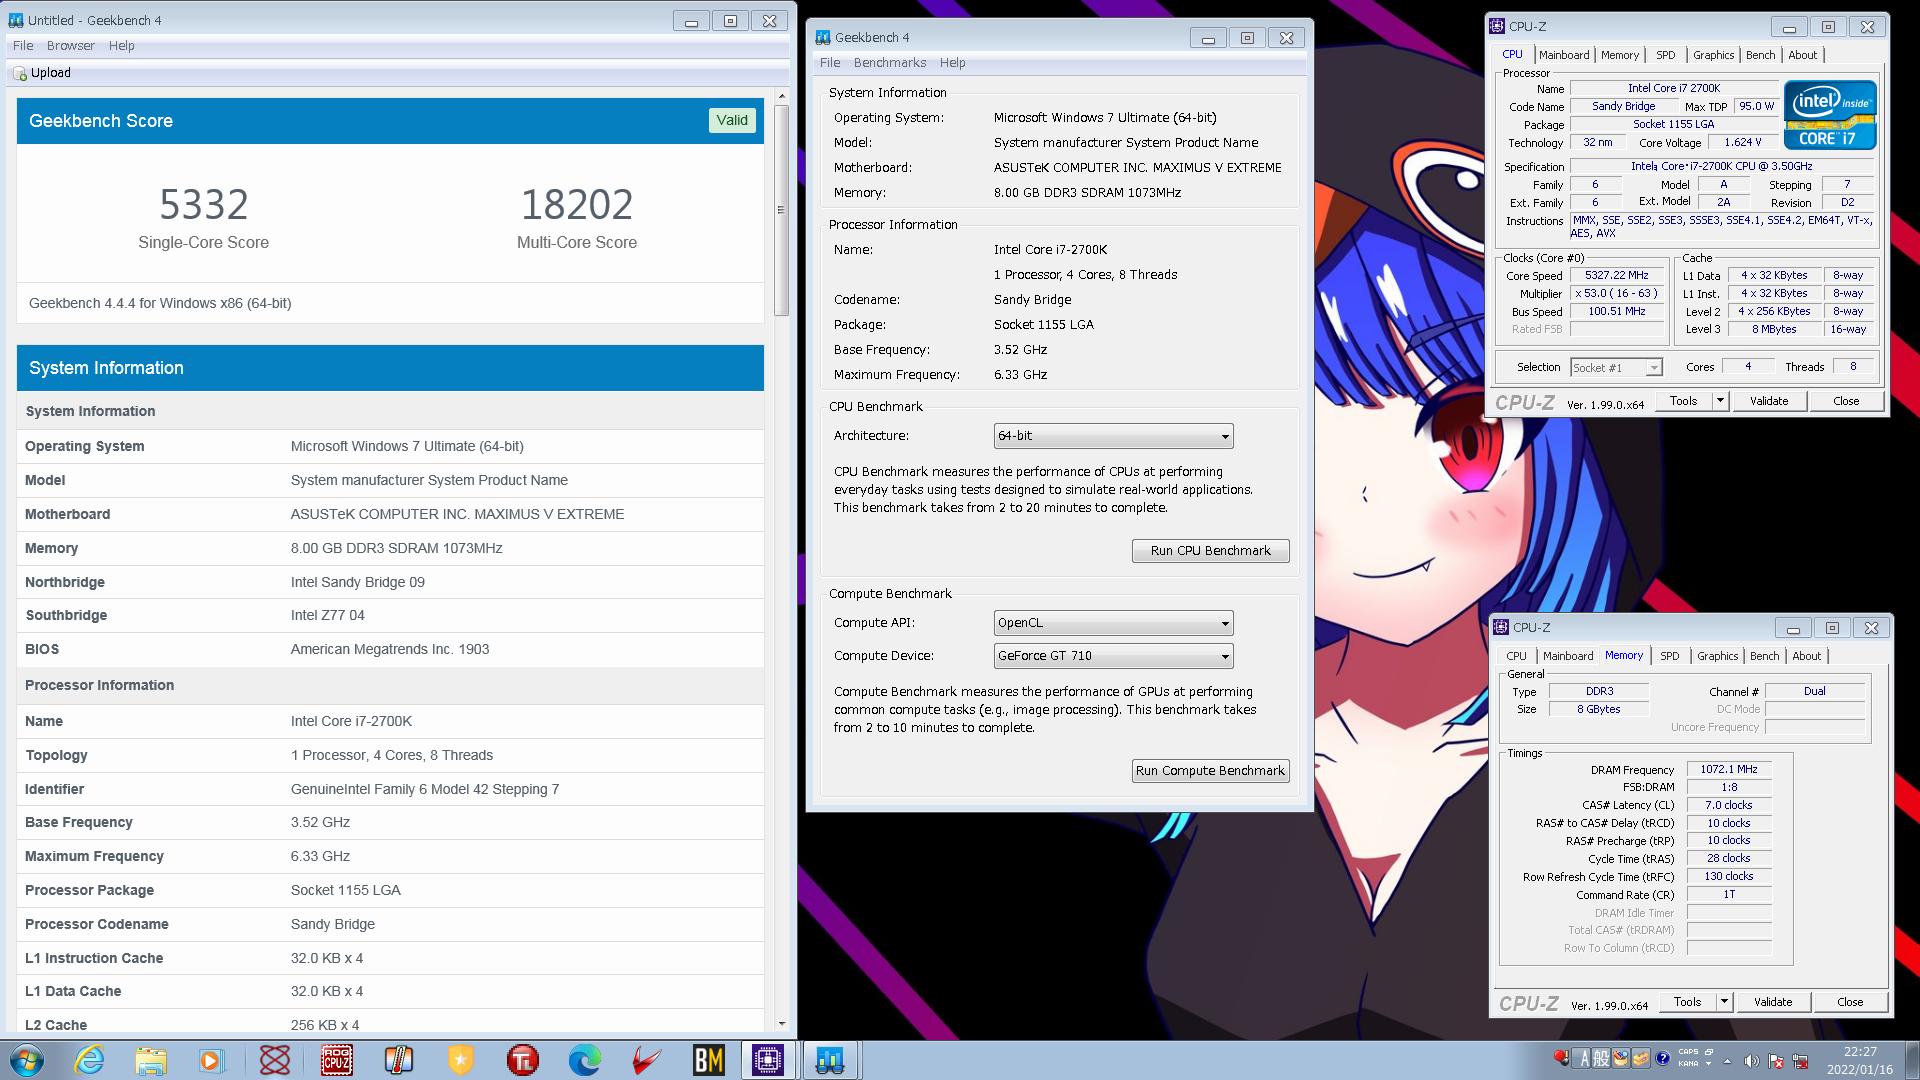Click Run Compute Benchmark button
The width and height of the screenshot is (1920, 1080).
point(1210,771)
